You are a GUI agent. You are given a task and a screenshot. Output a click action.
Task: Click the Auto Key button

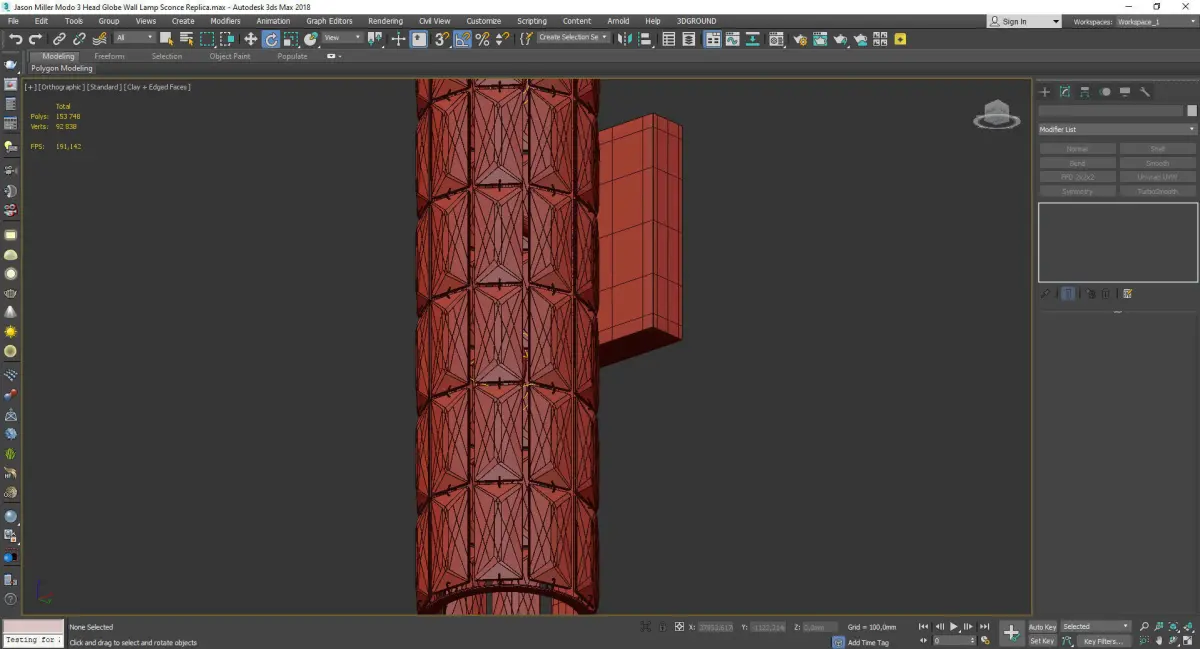pos(1043,627)
